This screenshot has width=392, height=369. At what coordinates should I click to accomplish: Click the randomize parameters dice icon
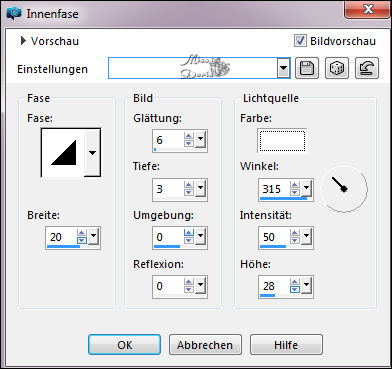337,68
